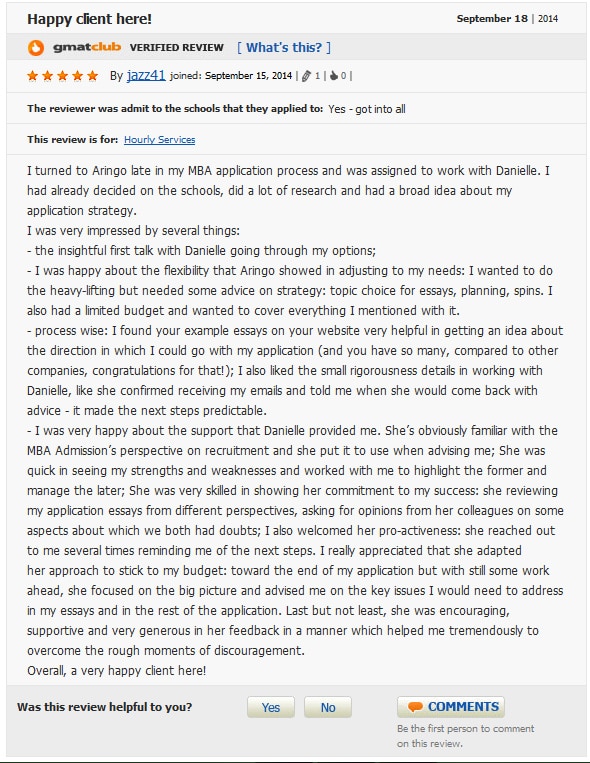Click the "Happy client here!" review title

tap(90, 19)
